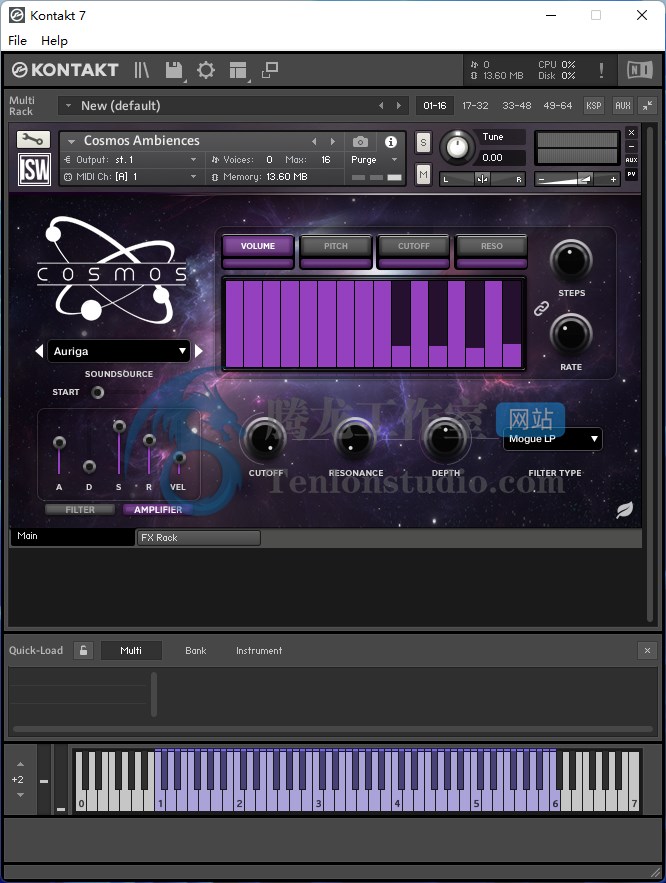The height and width of the screenshot is (883, 666).
Task: Open the Cosmos Ambiences instrument dropdown
Action: tap(71, 141)
